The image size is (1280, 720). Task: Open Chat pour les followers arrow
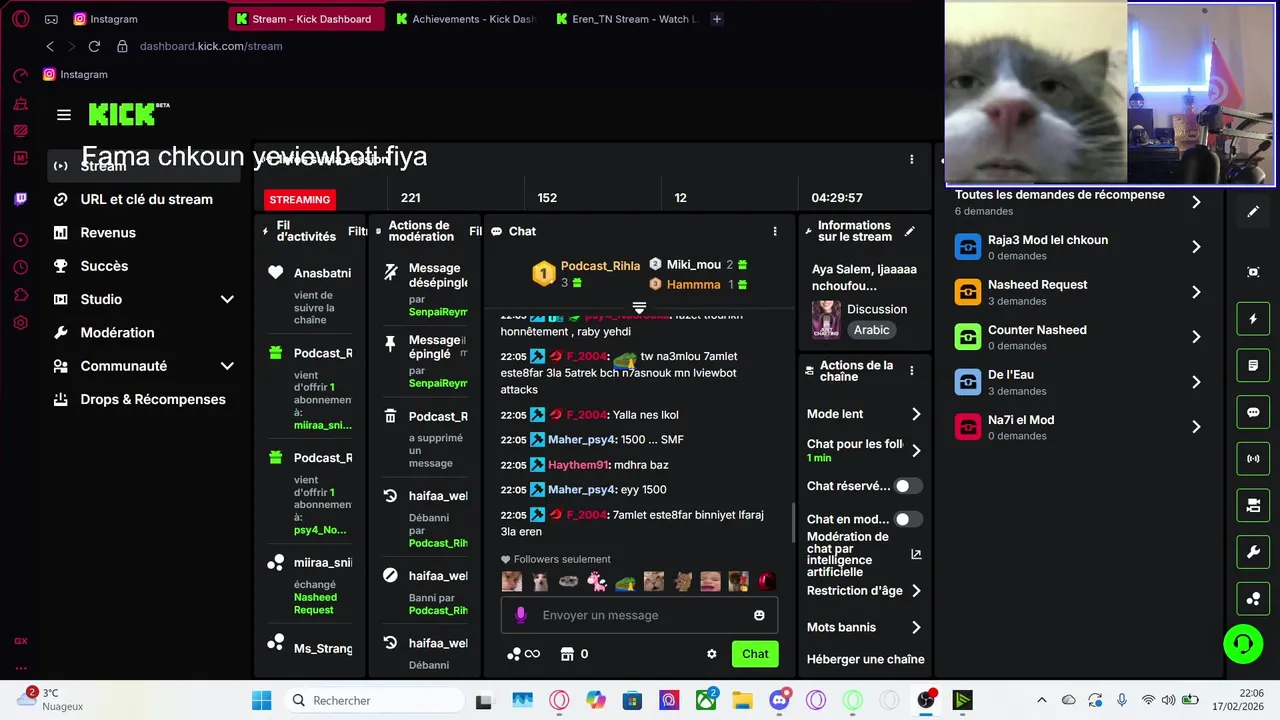pyautogui.click(x=916, y=450)
